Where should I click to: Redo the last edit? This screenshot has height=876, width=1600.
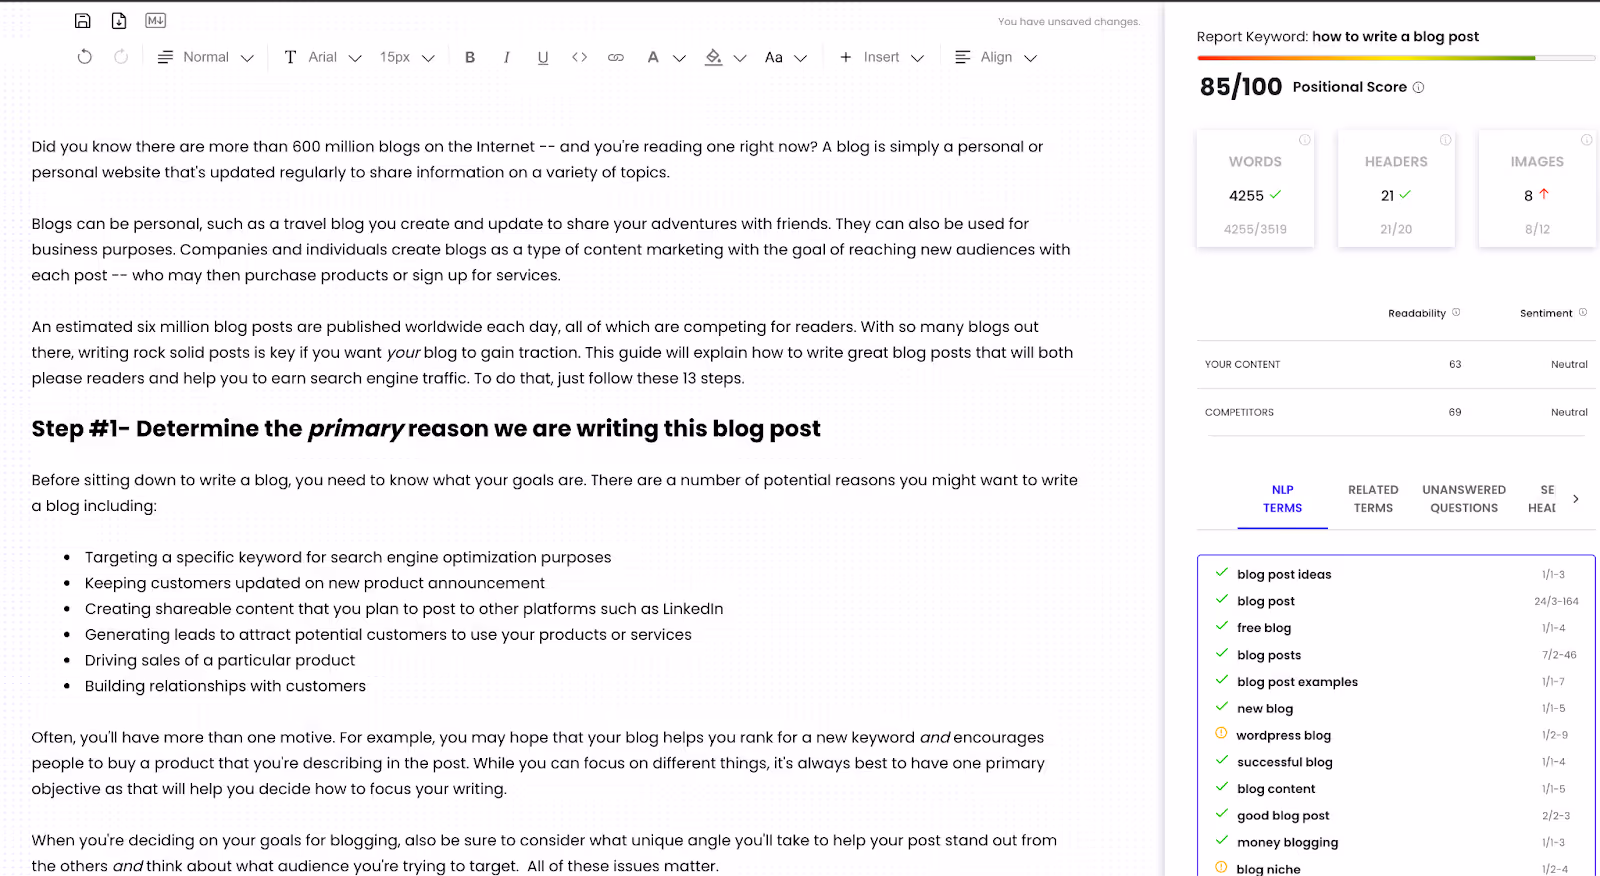(121, 57)
